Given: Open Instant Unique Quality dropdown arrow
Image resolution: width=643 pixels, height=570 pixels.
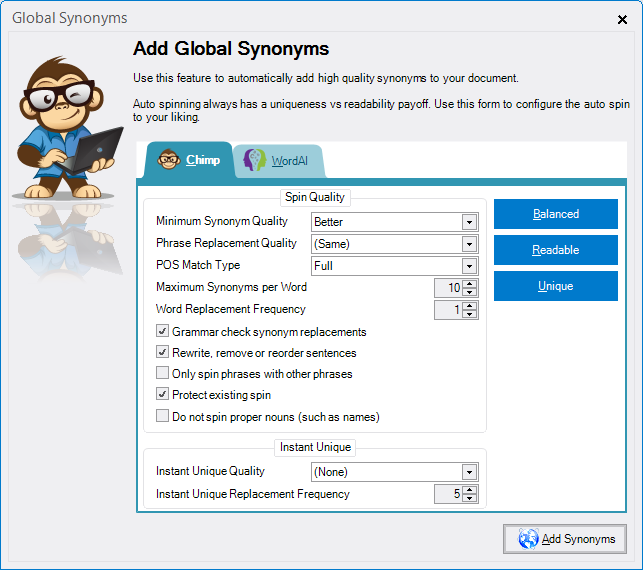Looking at the screenshot, I should click(x=470, y=472).
